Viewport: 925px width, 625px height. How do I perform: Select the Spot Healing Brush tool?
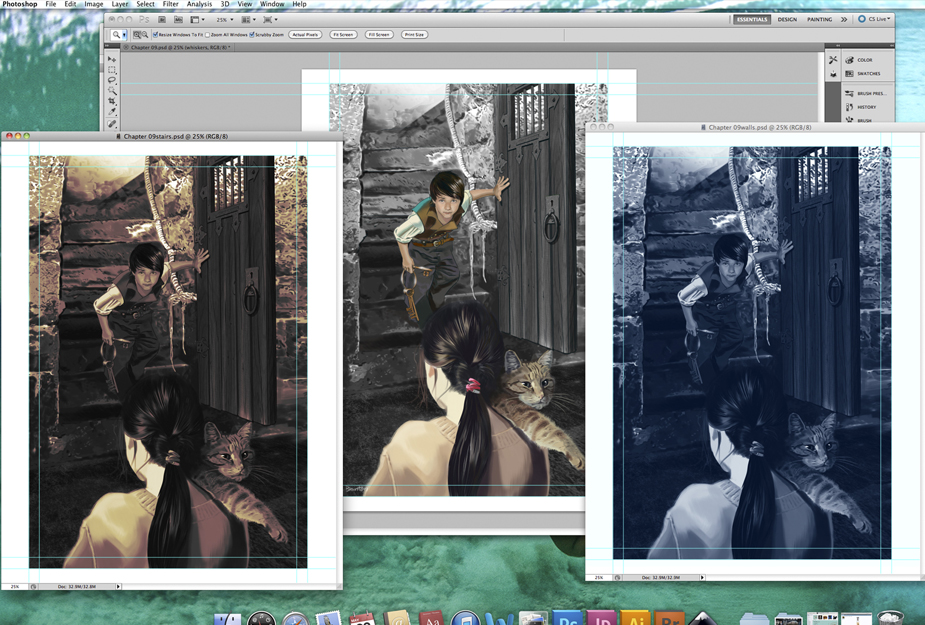[112, 123]
